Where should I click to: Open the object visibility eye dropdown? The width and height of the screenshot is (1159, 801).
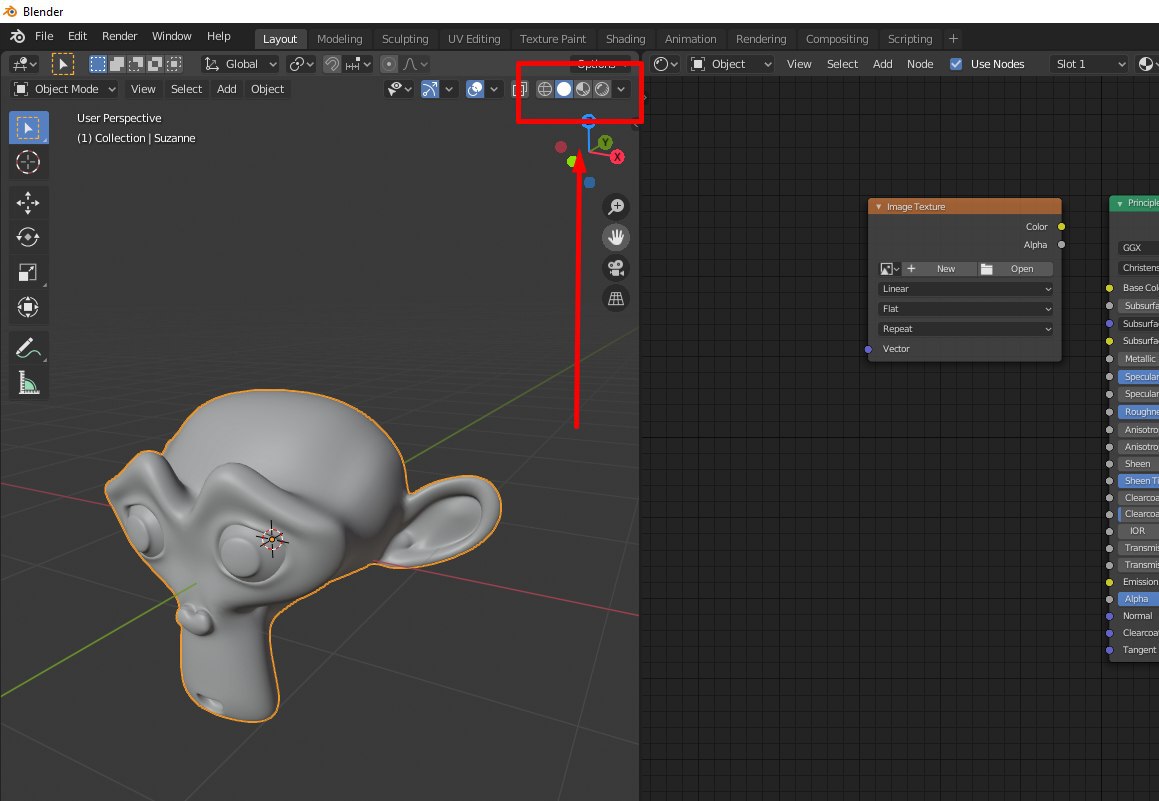pyautogui.click(x=399, y=89)
